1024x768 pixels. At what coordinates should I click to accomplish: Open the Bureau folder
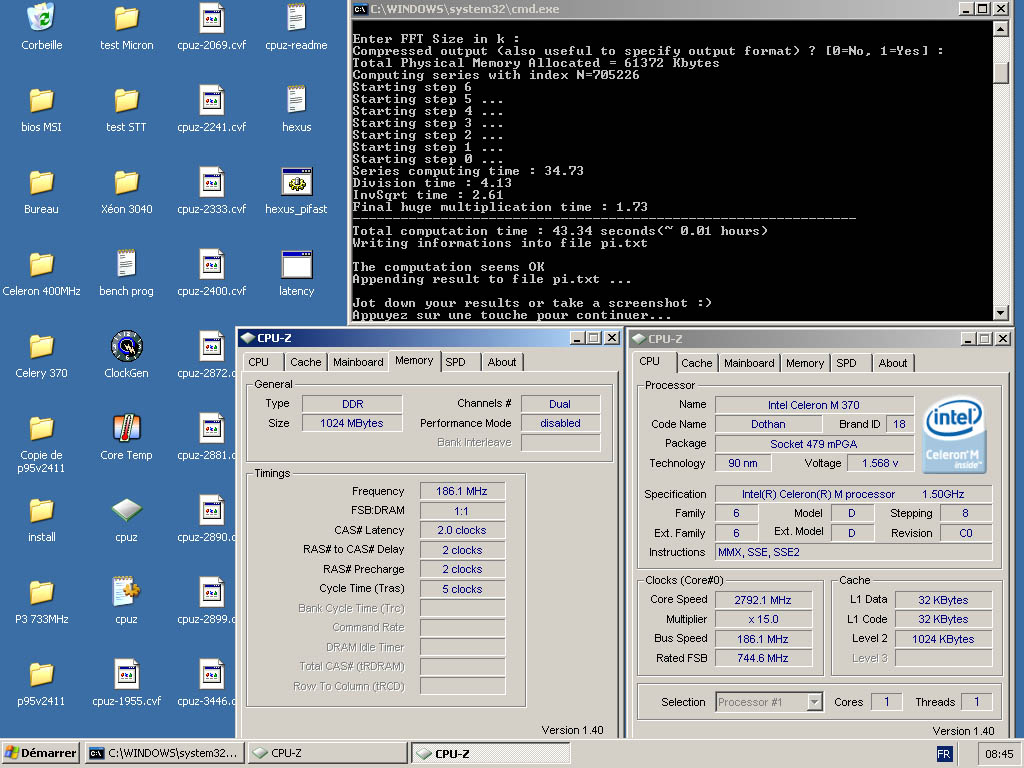[x=41, y=183]
